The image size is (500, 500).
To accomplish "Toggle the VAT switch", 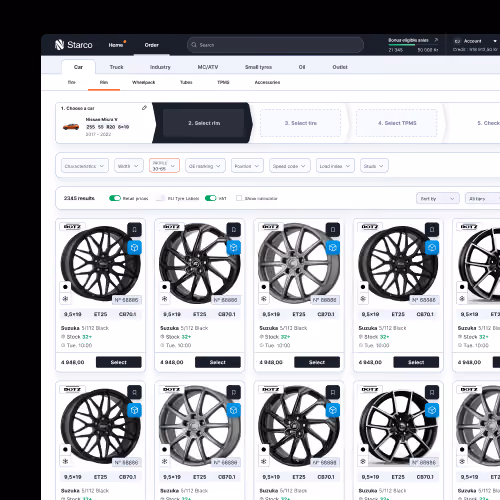I will [211, 198].
